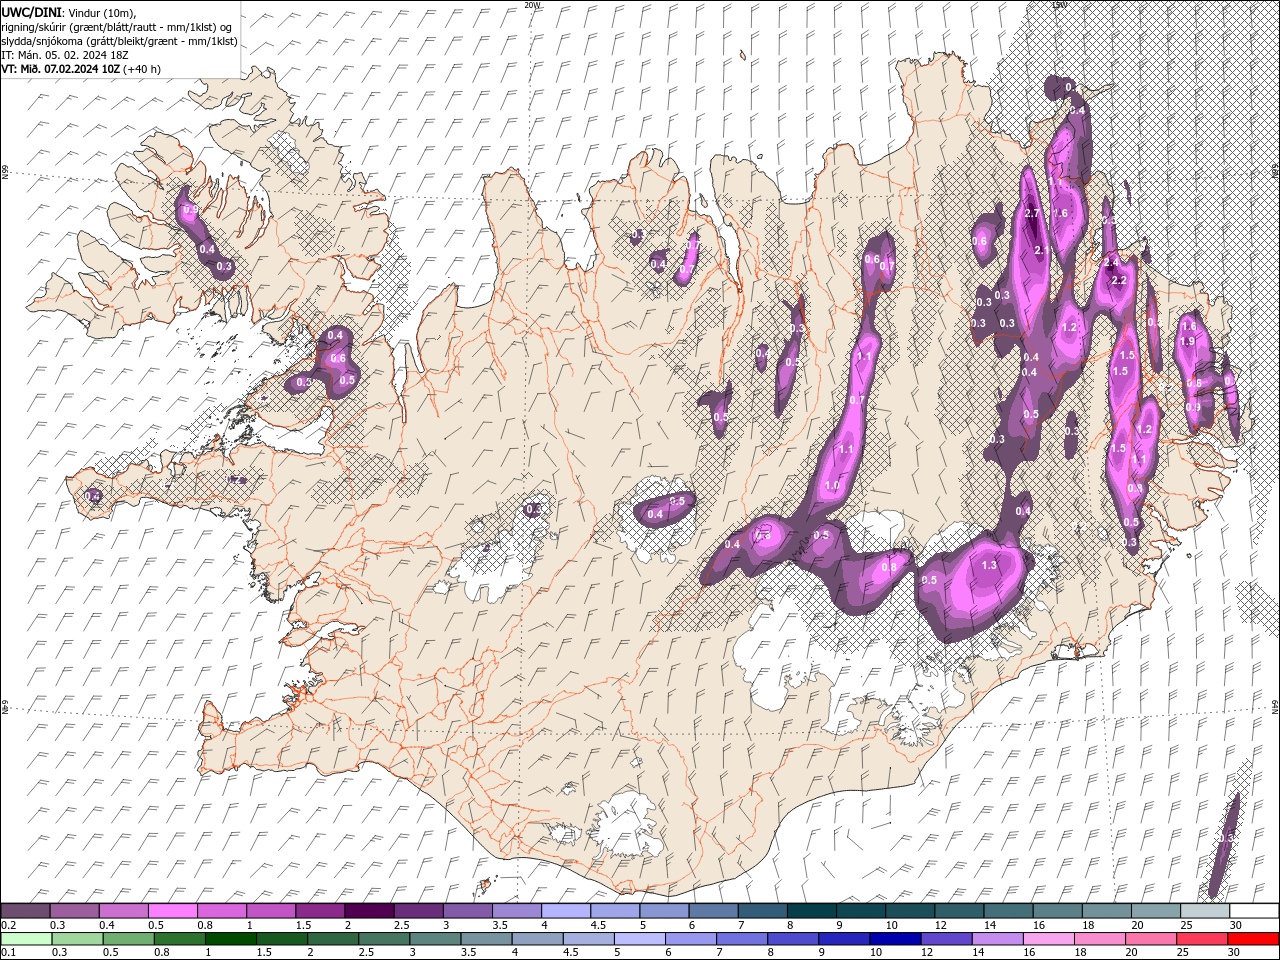Click the 1.9 snowfall value in the east
1280x960 pixels.
pyautogui.click(x=1188, y=341)
